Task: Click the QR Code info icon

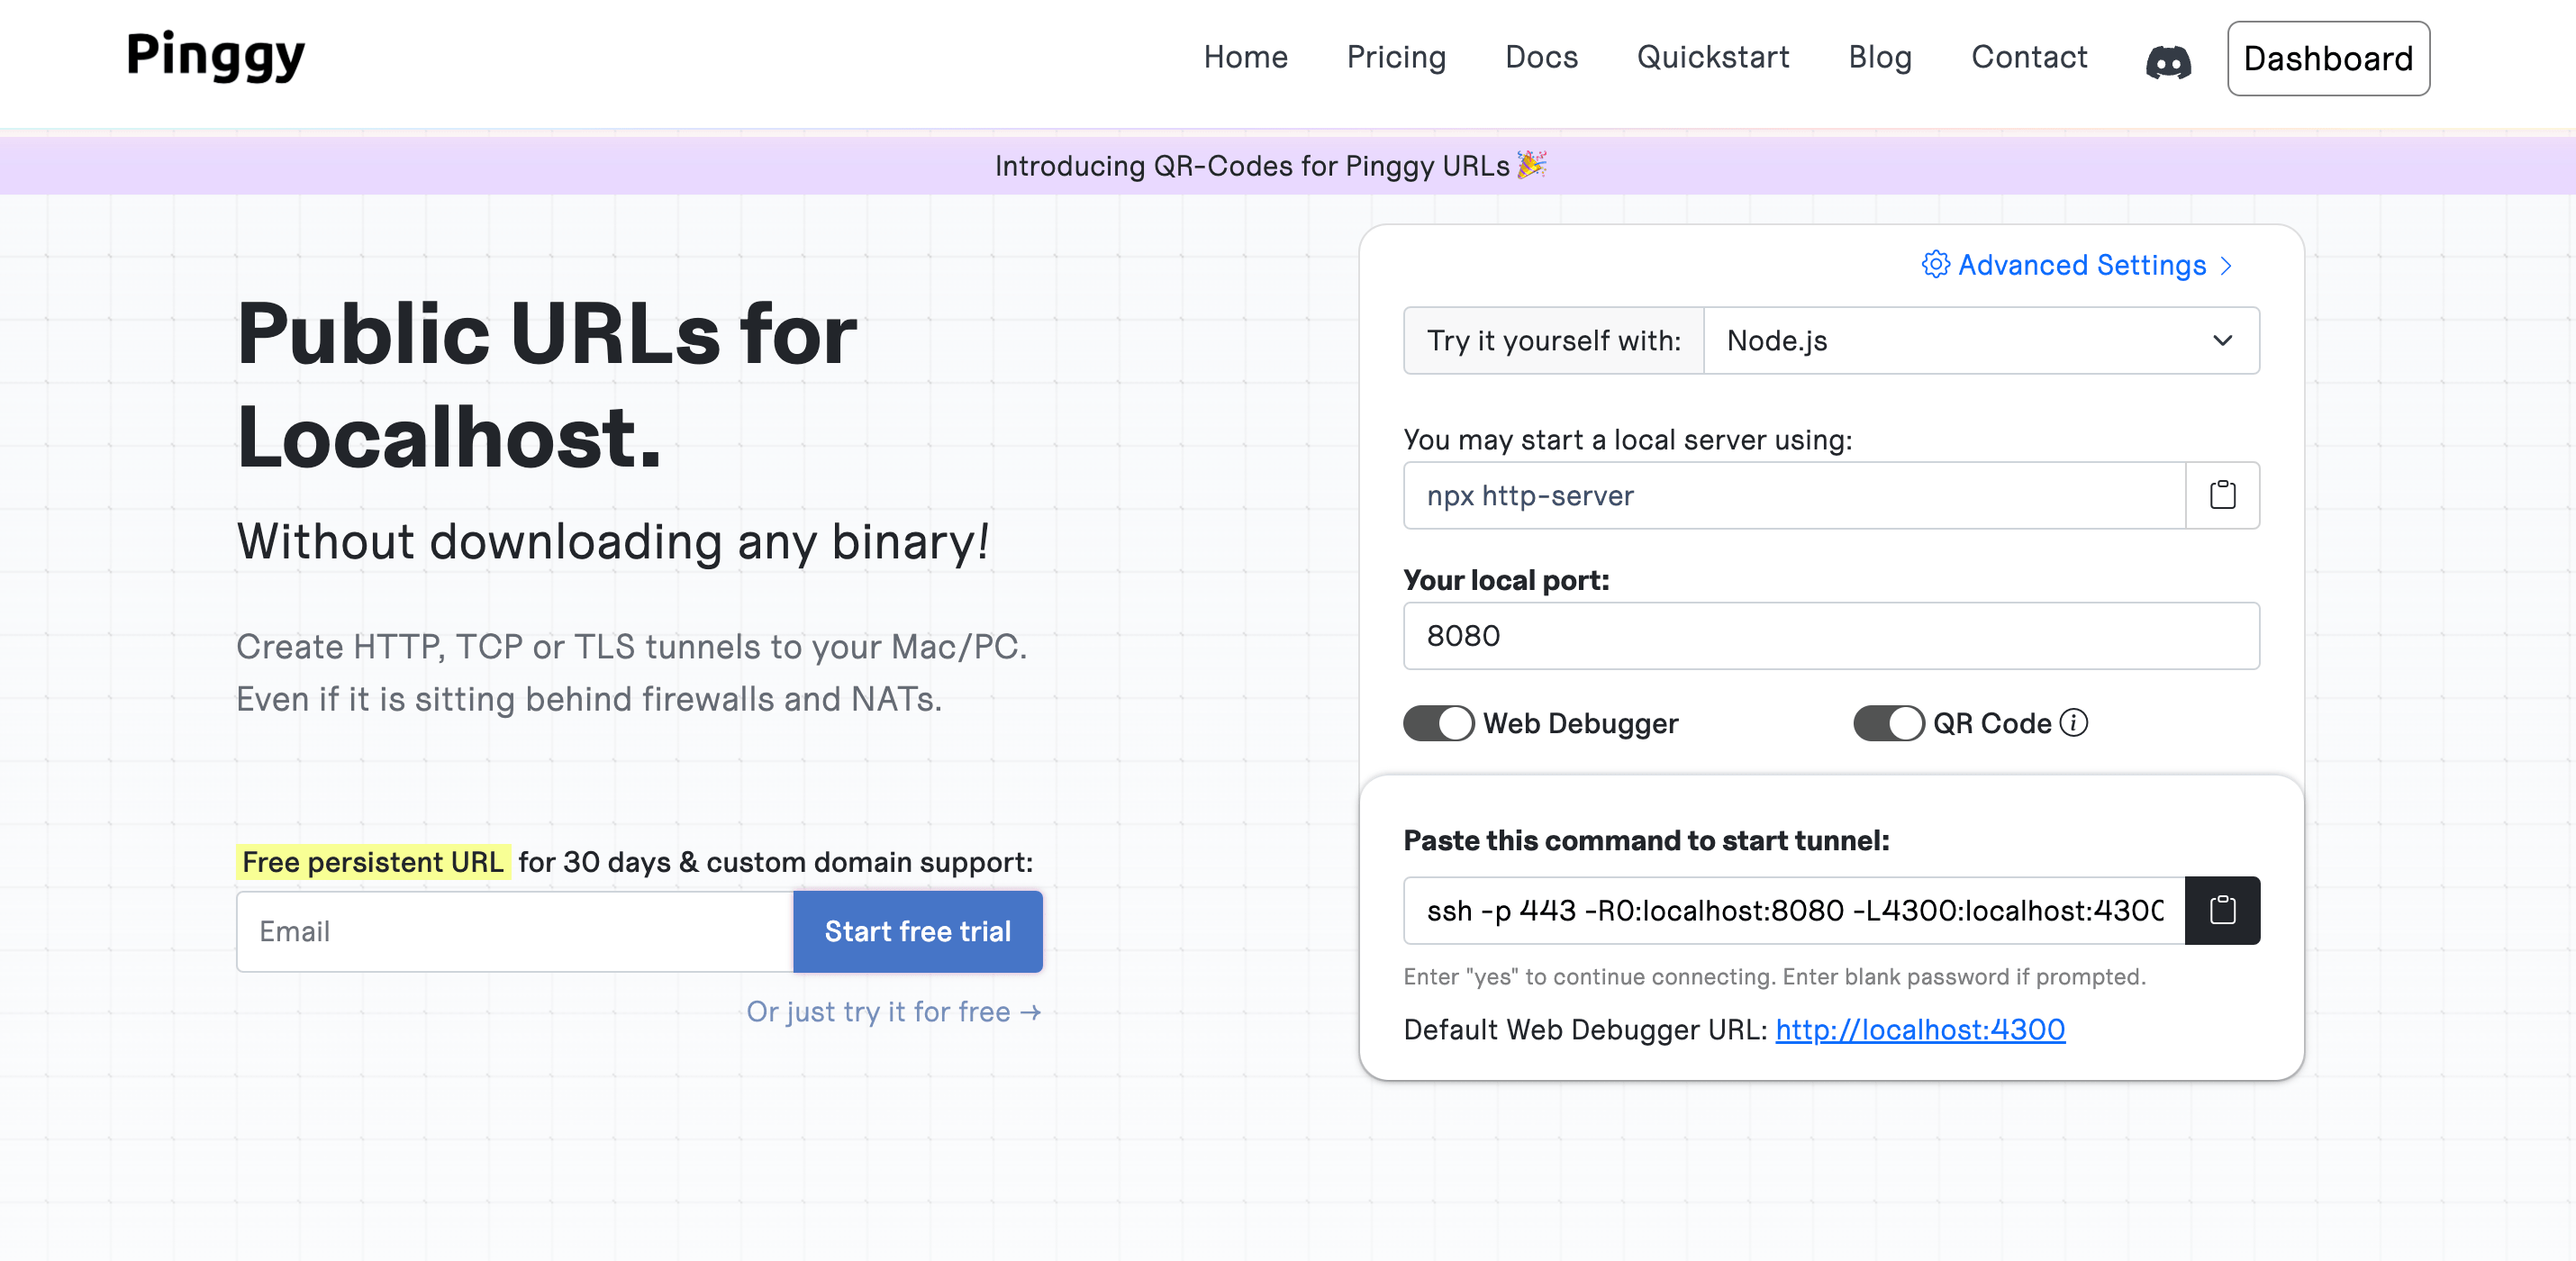Action: 2074,722
